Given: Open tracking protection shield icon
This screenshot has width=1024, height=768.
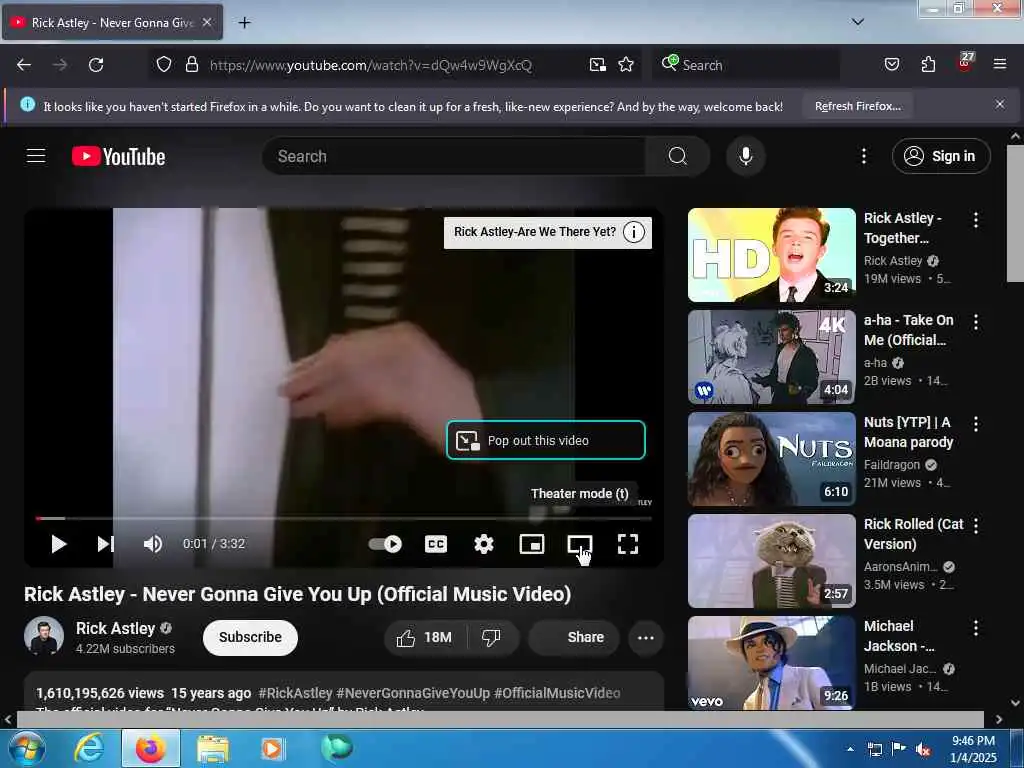Looking at the screenshot, I should coord(164,64).
